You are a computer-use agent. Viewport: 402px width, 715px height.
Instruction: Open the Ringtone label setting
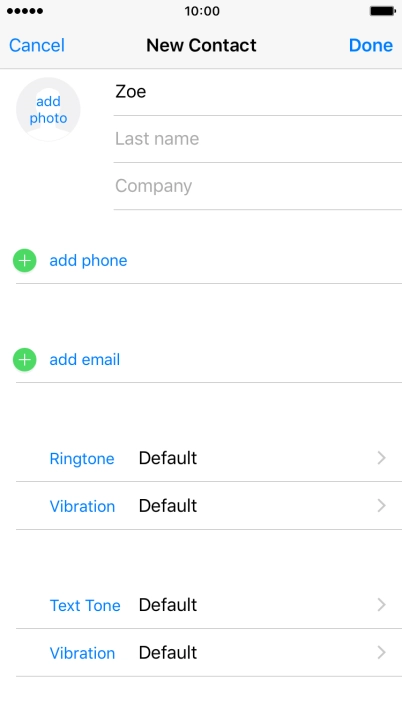[82, 459]
